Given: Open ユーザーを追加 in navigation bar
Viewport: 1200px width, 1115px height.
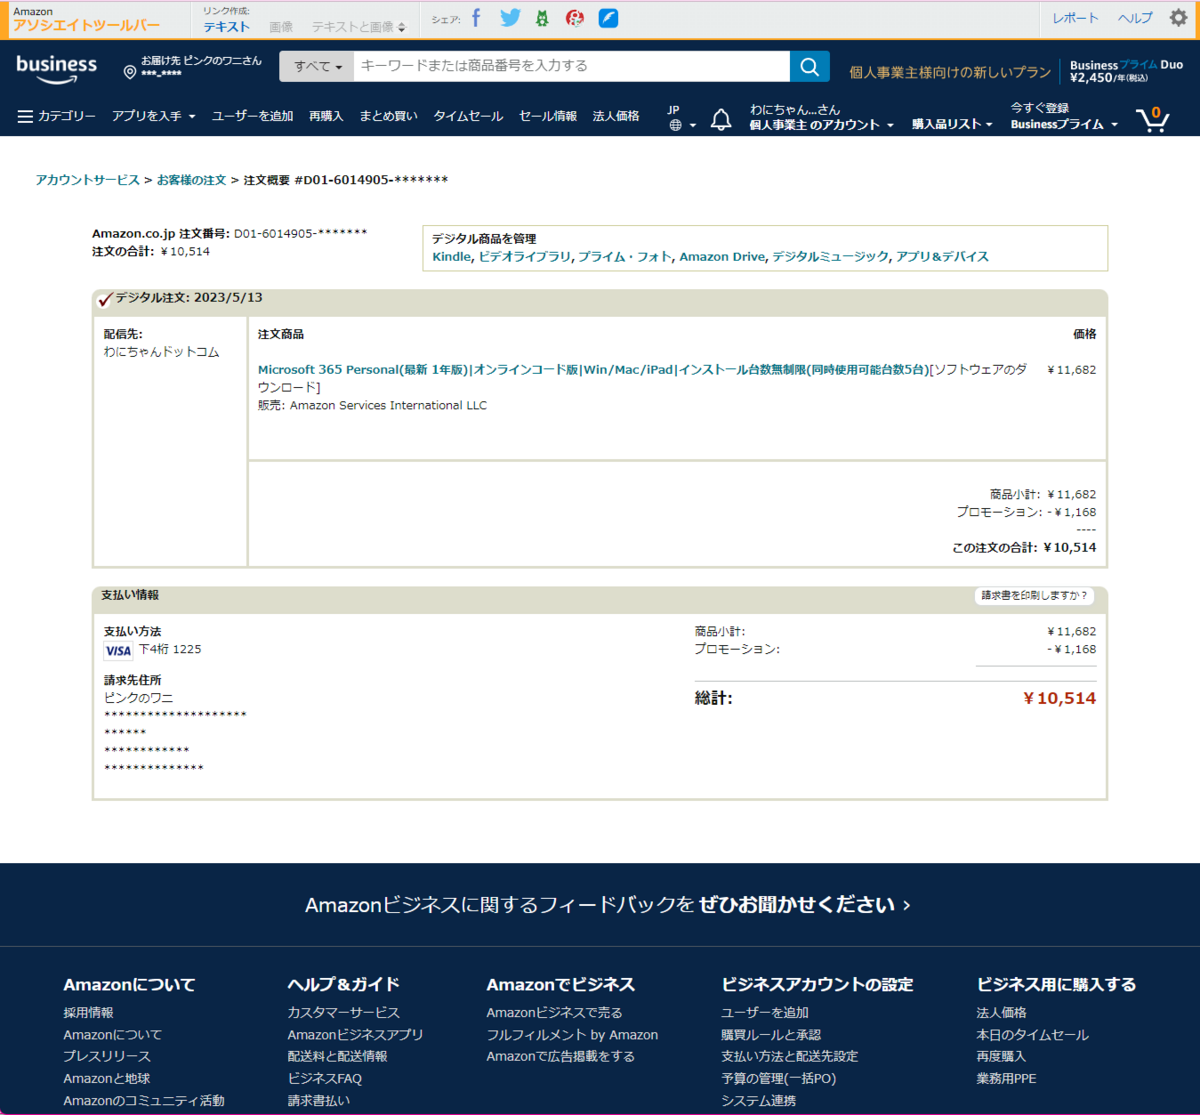Looking at the screenshot, I should coord(252,116).
